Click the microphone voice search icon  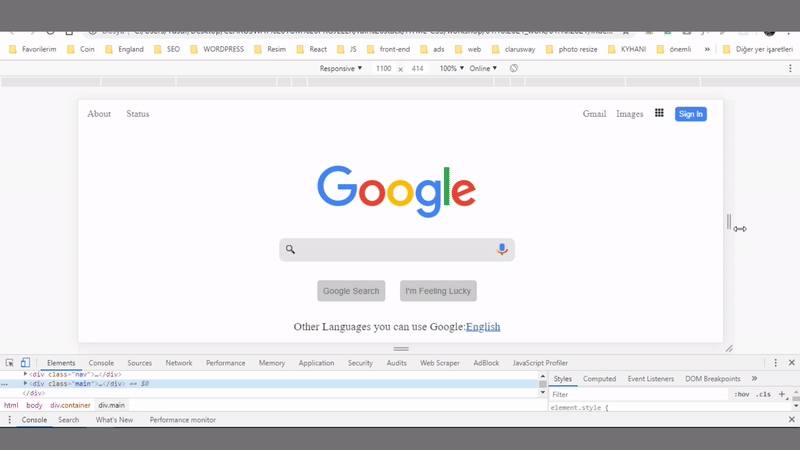click(x=502, y=249)
